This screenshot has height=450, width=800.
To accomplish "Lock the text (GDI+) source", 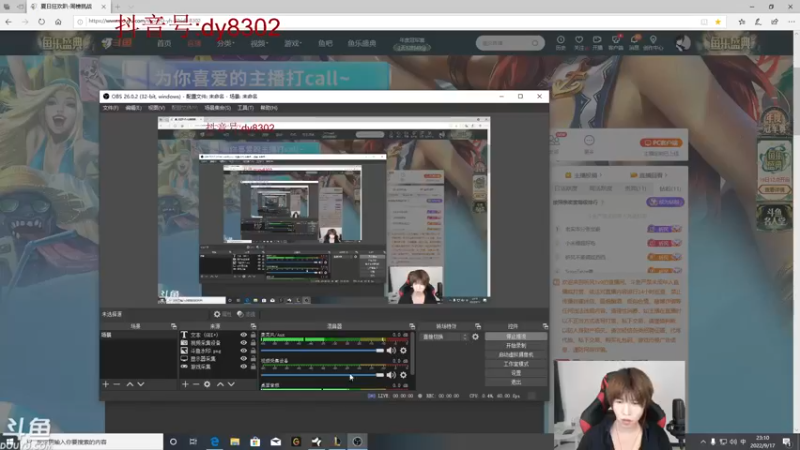I will tap(253, 335).
